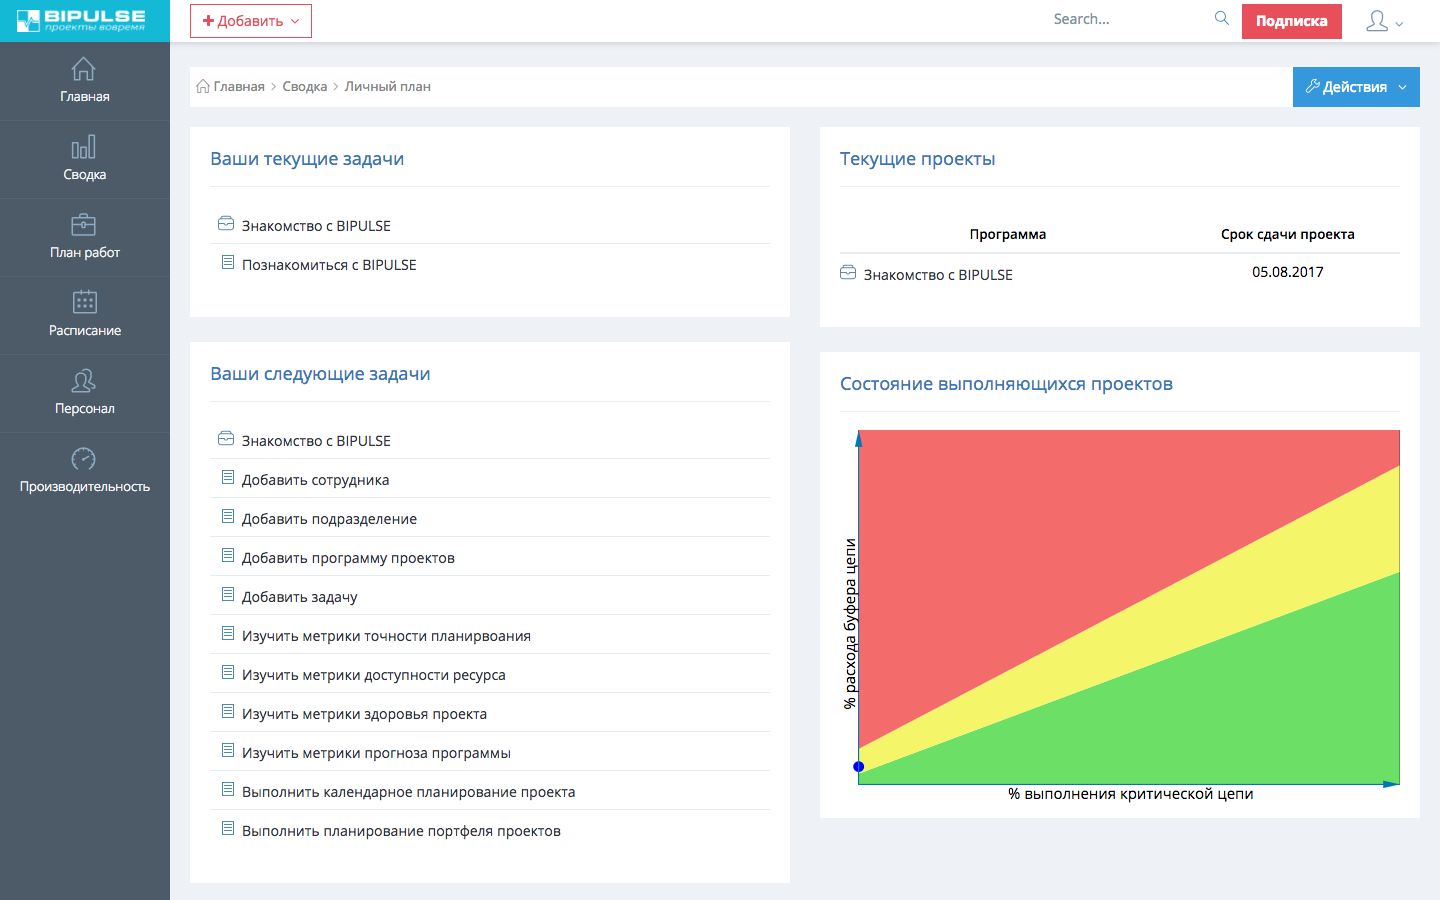Click the BIPULSE logo
Viewport: 1440px width, 900px height.
tap(83, 20)
